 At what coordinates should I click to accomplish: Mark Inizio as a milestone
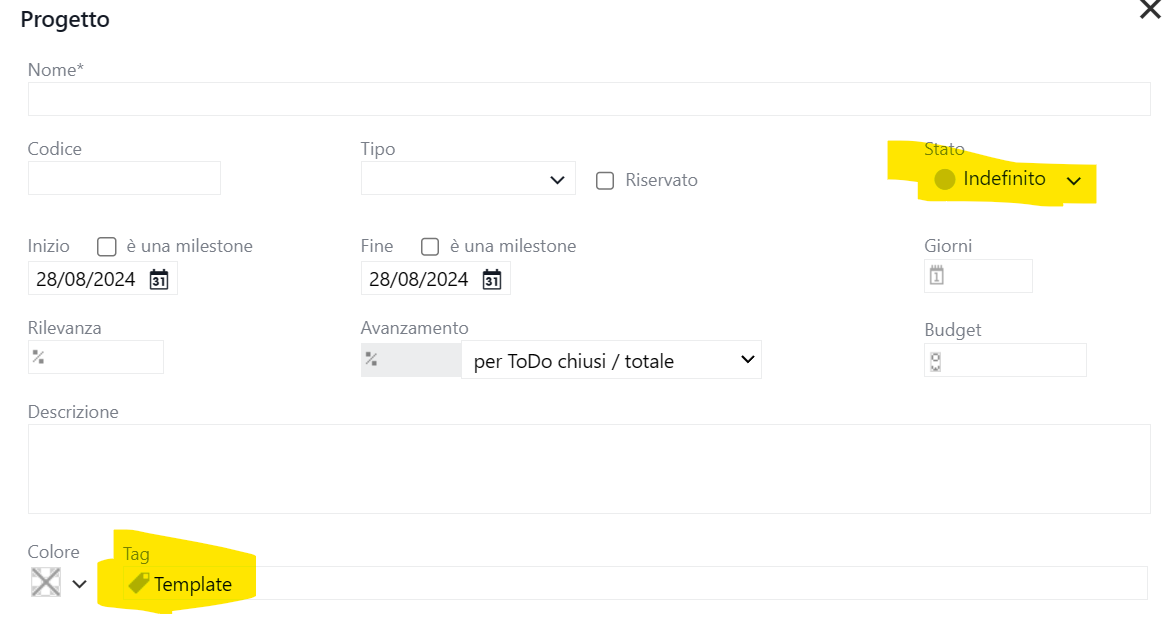click(107, 246)
